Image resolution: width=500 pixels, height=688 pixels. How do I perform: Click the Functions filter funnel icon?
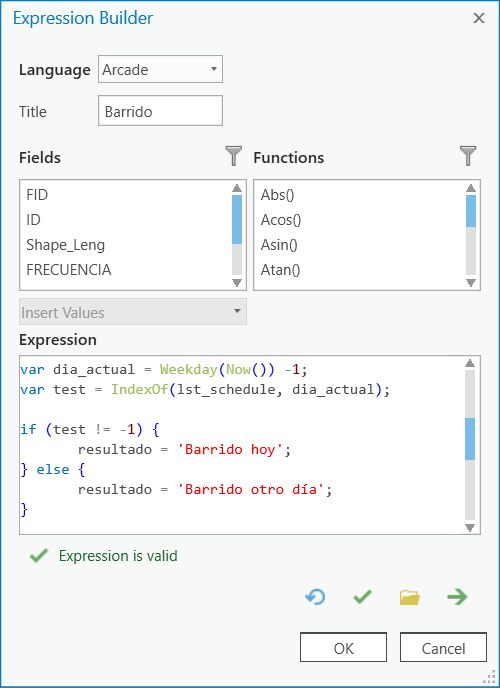coord(468,157)
